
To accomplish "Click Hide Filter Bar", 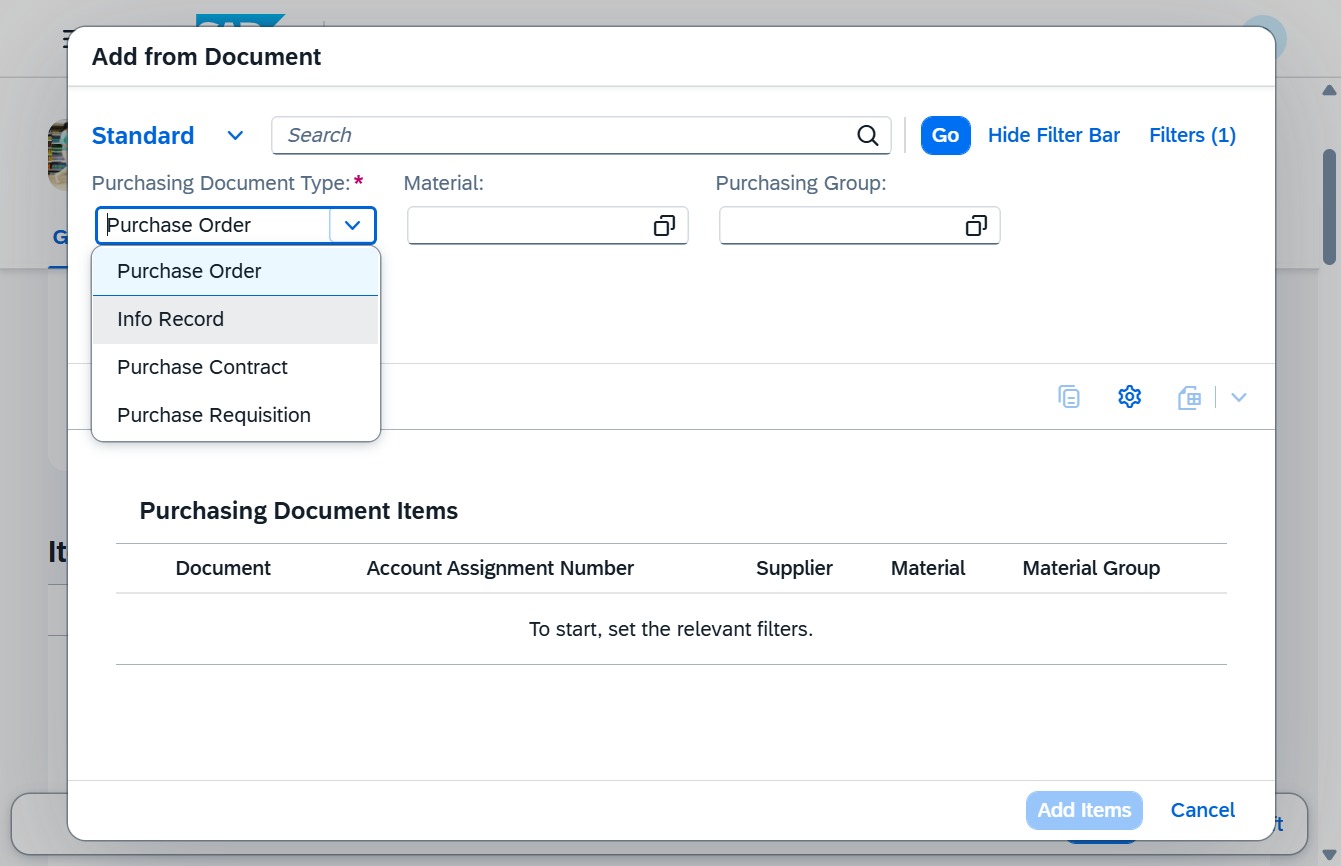I will [1054, 136].
